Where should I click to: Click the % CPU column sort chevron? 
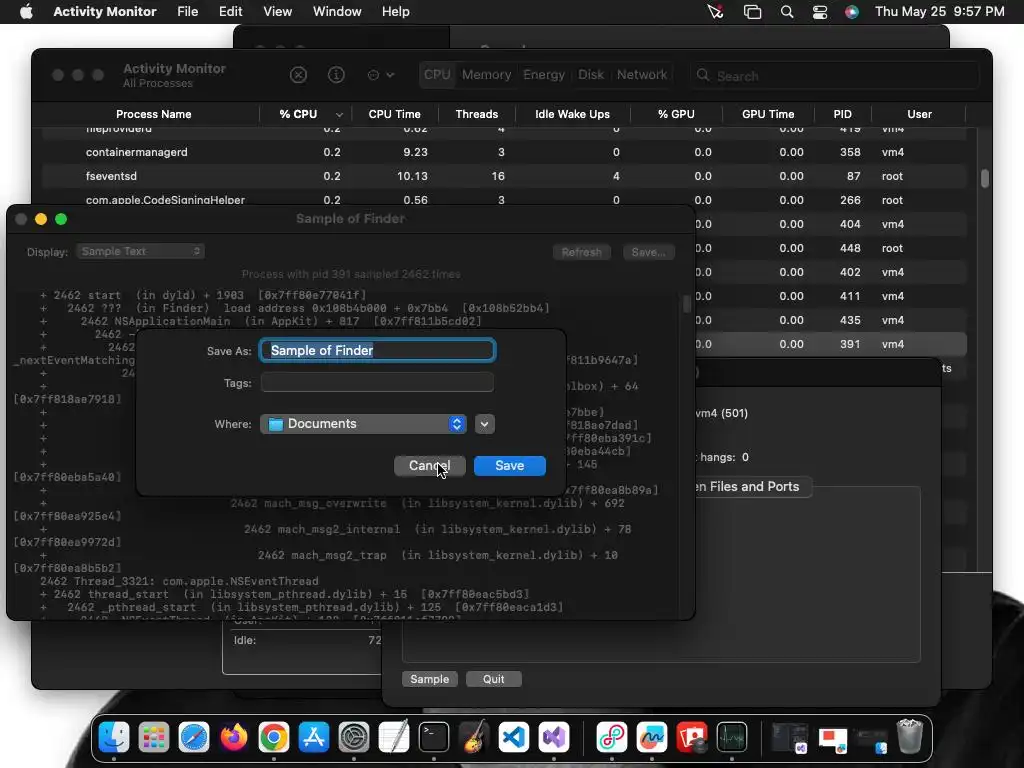339,114
